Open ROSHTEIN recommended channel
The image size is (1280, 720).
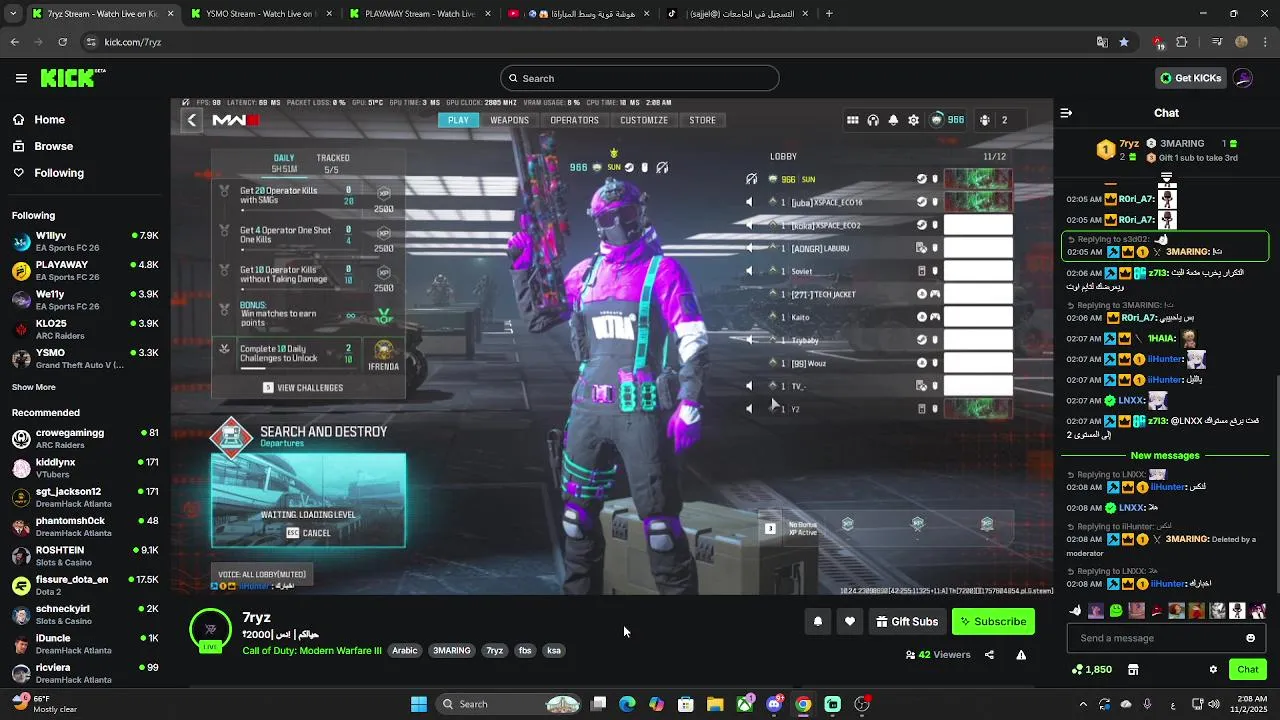pos(84,555)
